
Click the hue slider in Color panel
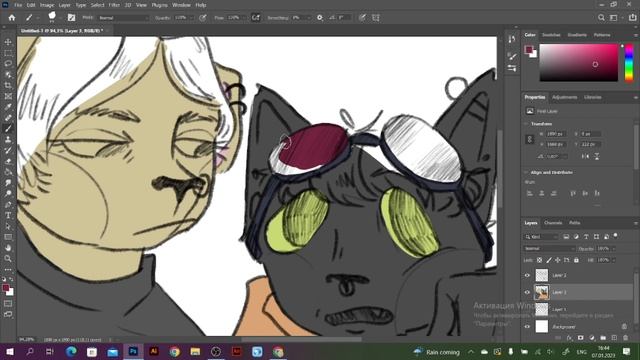pyautogui.click(x=629, y=62)
